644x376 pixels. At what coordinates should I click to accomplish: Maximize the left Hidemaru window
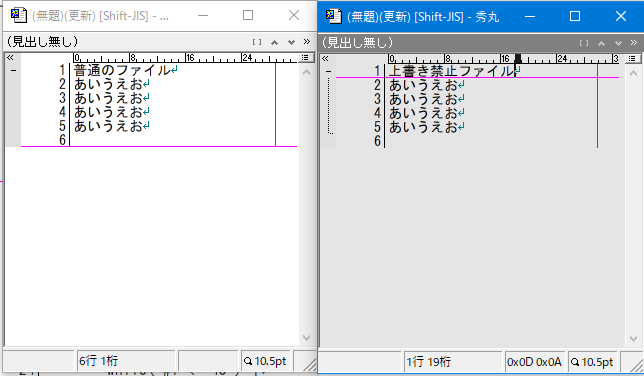coord(248,16)
